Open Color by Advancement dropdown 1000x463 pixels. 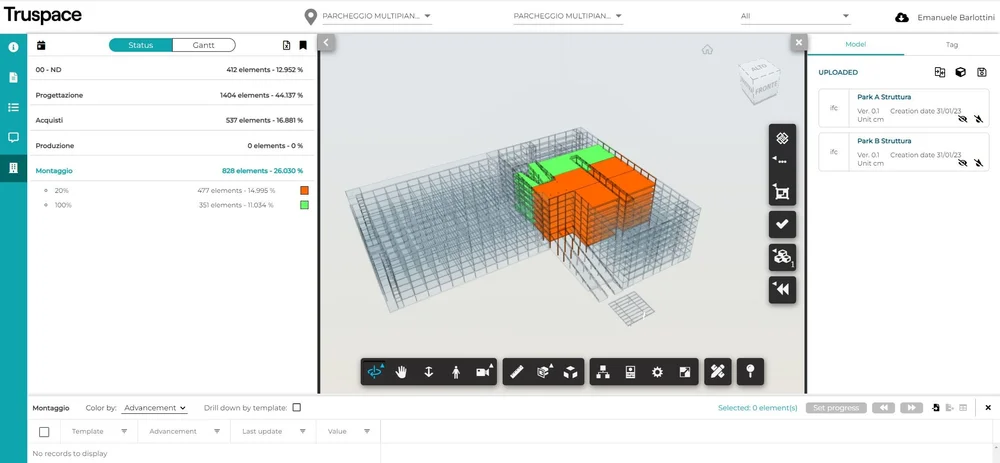[x=154, y=408]
